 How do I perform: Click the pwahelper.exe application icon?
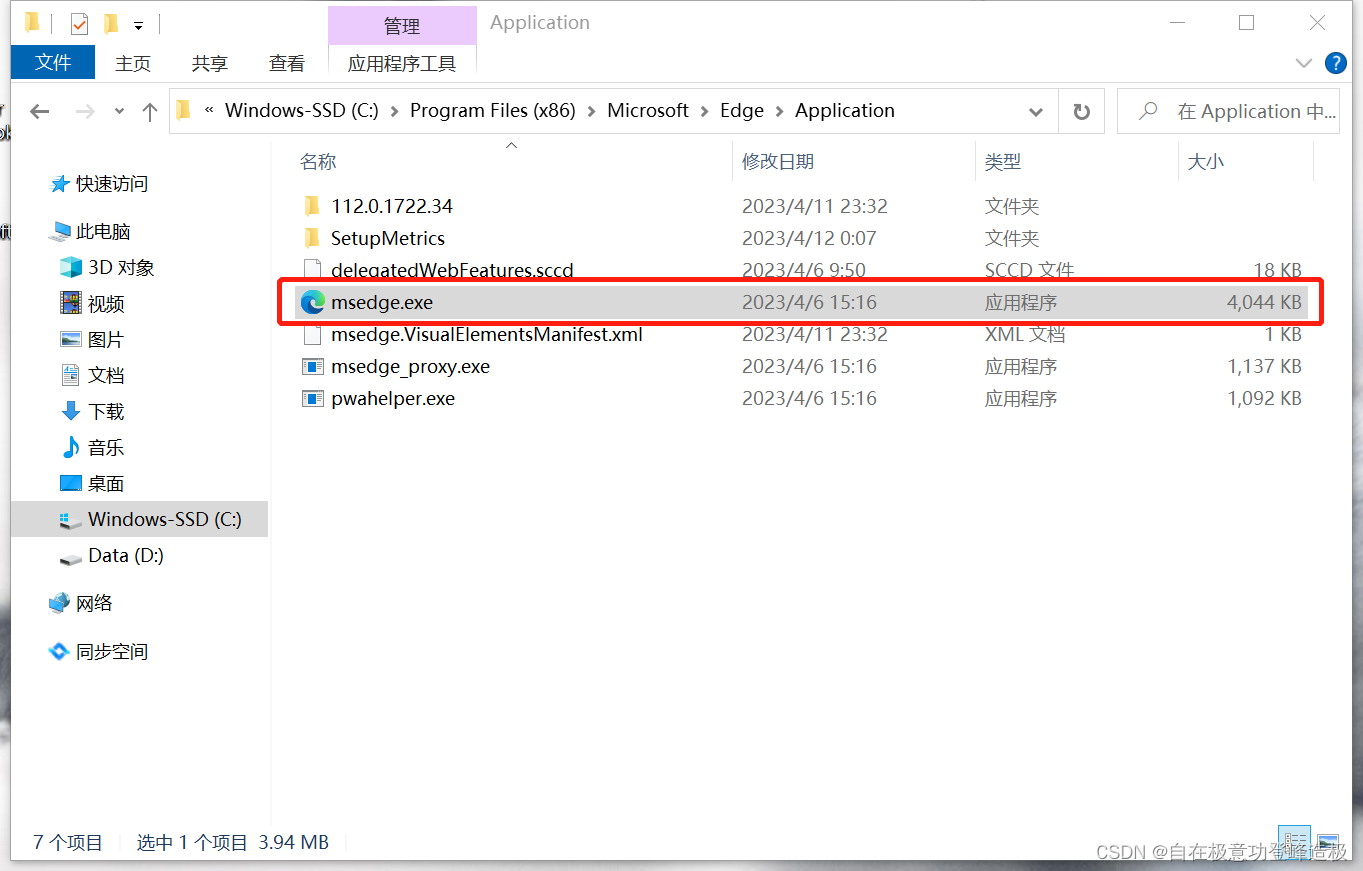tap(313, 398)
